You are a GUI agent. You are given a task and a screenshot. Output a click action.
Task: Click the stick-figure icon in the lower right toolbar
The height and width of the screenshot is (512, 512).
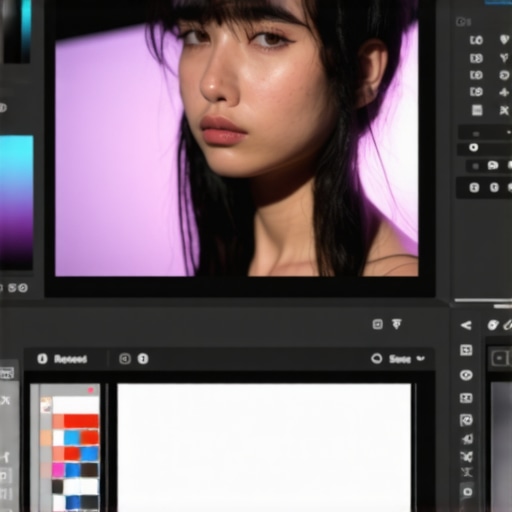467,472
